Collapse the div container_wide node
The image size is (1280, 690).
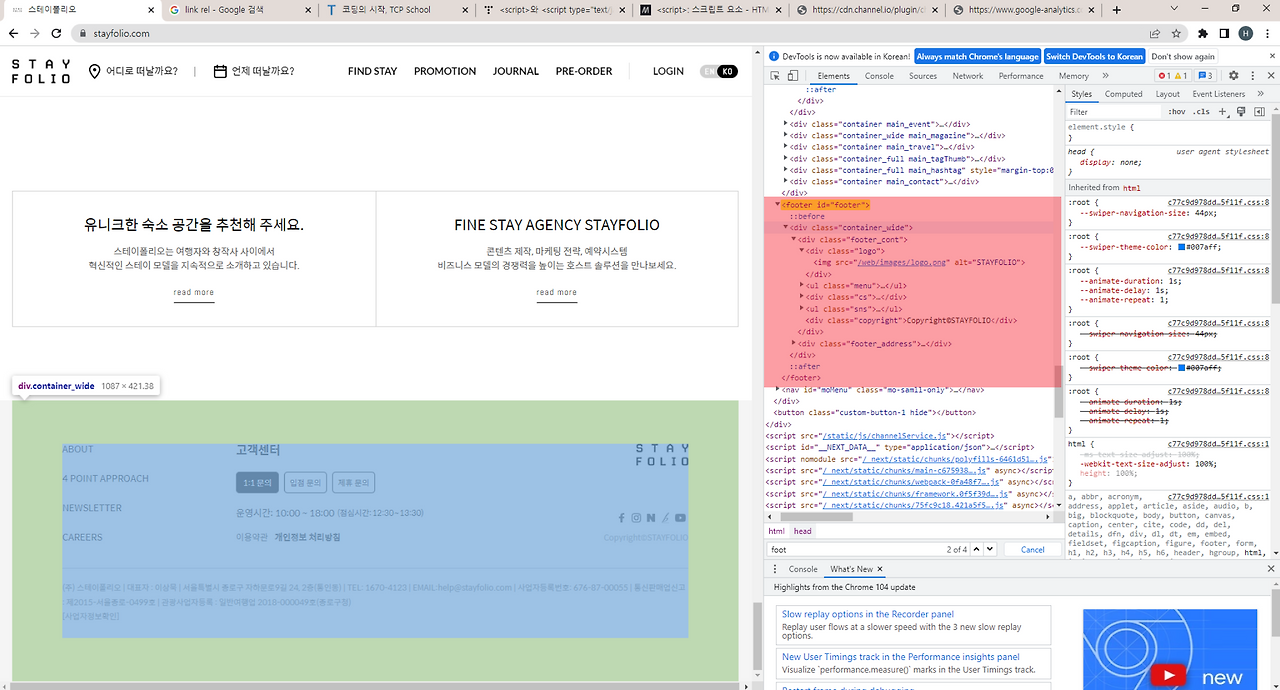click(x=786, y=227)
